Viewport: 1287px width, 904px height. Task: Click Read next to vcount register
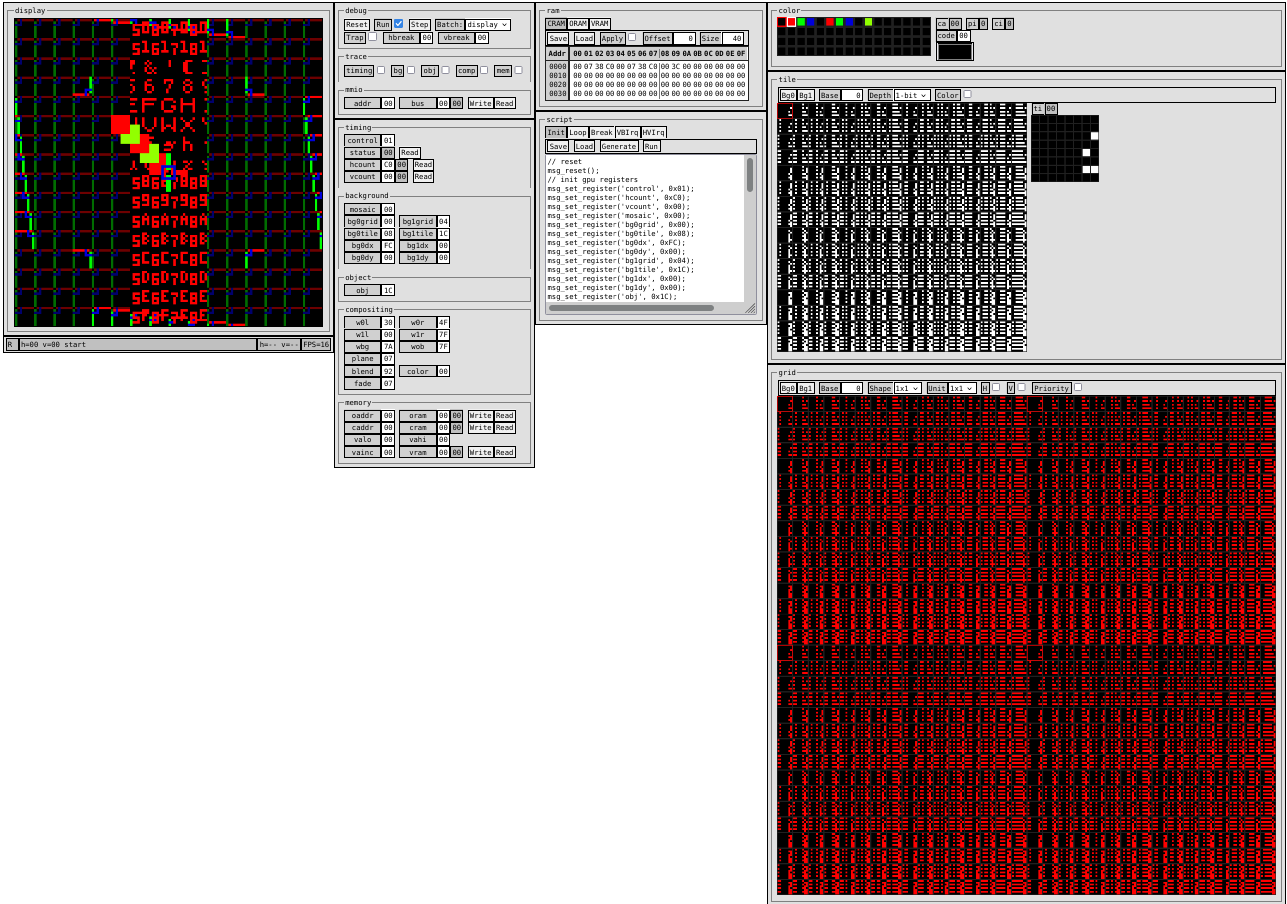(x=424, y=177)
